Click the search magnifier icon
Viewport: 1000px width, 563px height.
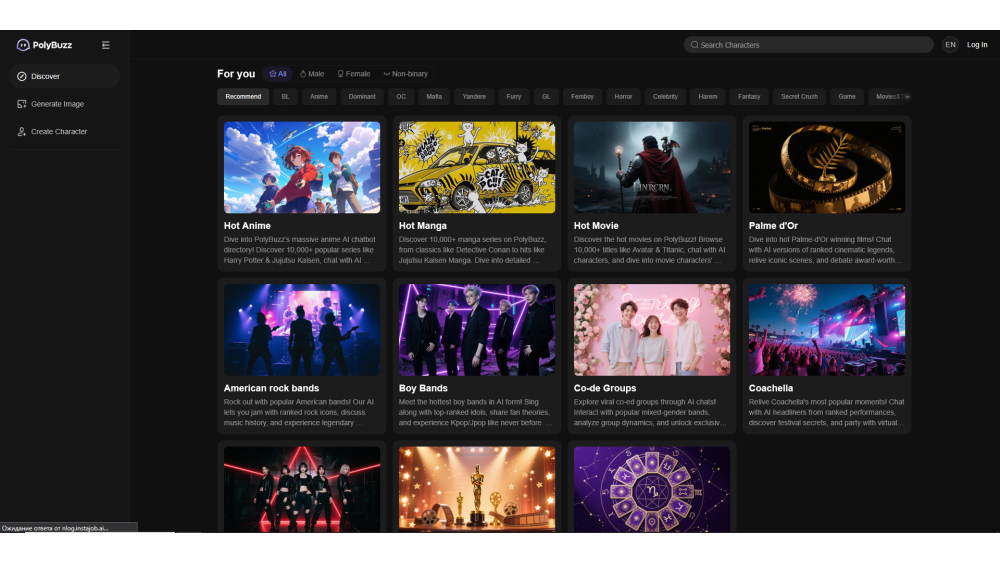pos(695,45)
